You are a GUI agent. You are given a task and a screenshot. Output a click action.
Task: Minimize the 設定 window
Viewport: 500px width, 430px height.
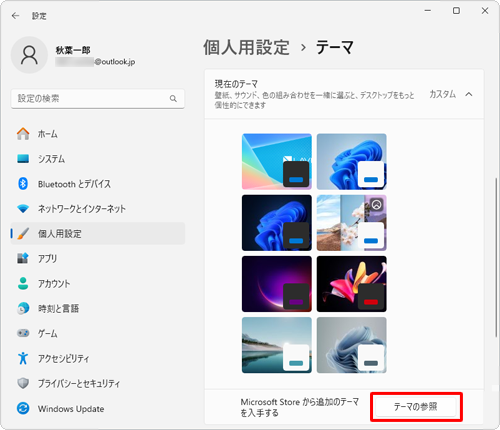(428, 11)
